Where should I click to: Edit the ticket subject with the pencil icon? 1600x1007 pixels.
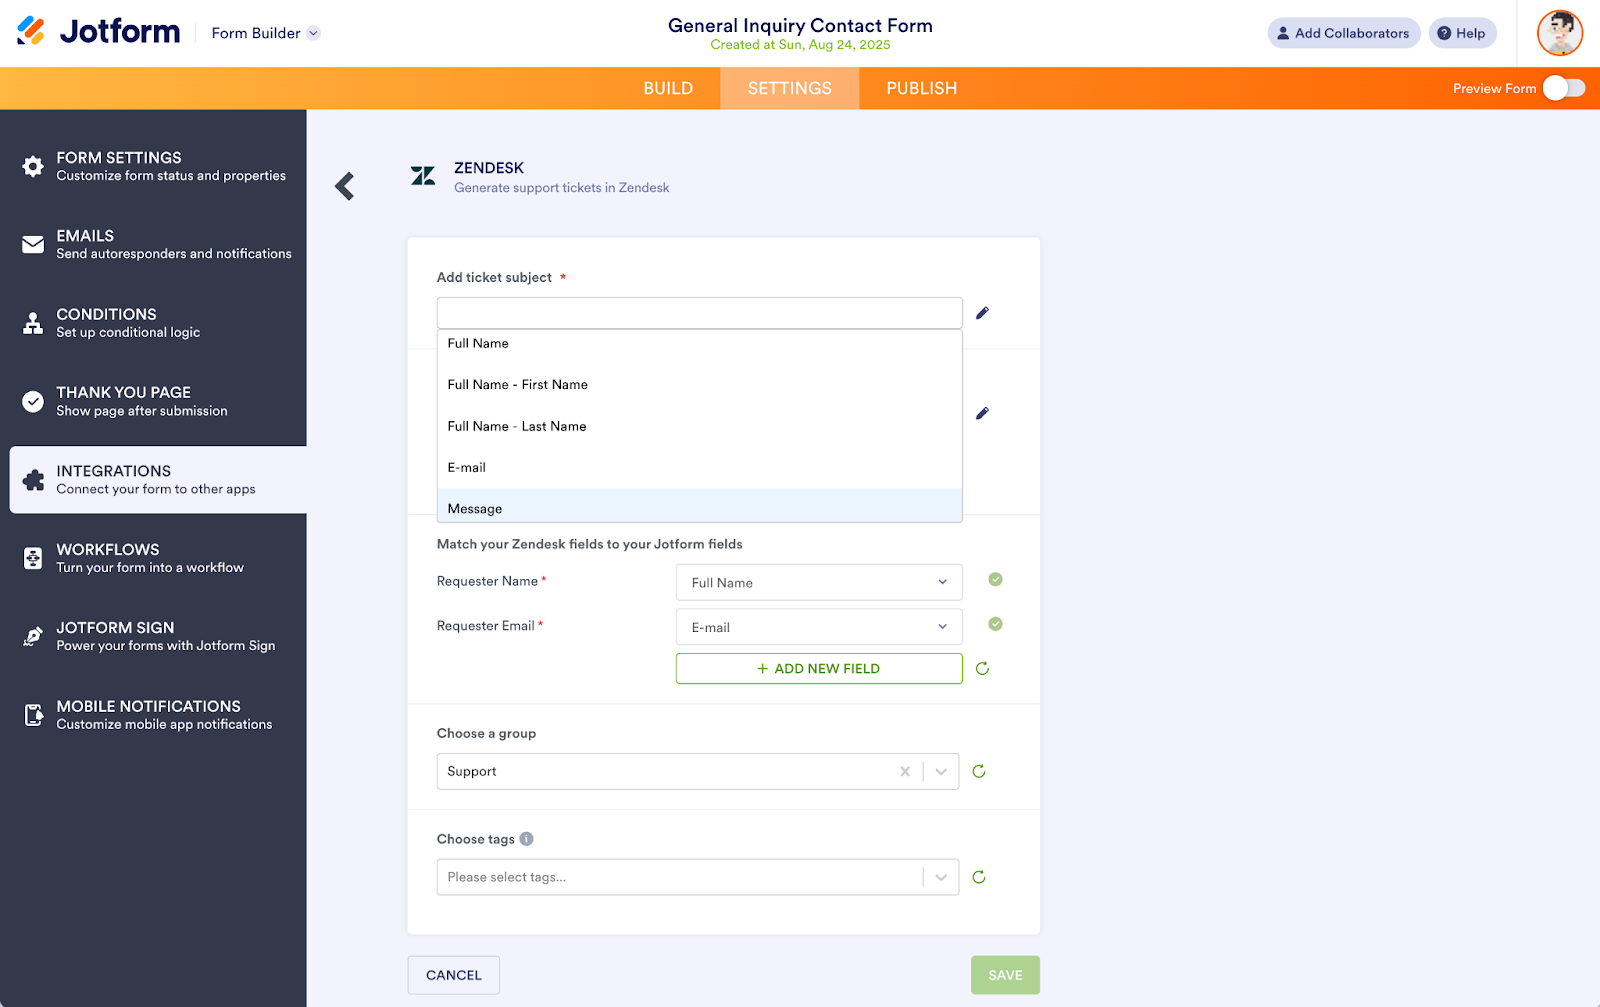click(x=982, y=312)
